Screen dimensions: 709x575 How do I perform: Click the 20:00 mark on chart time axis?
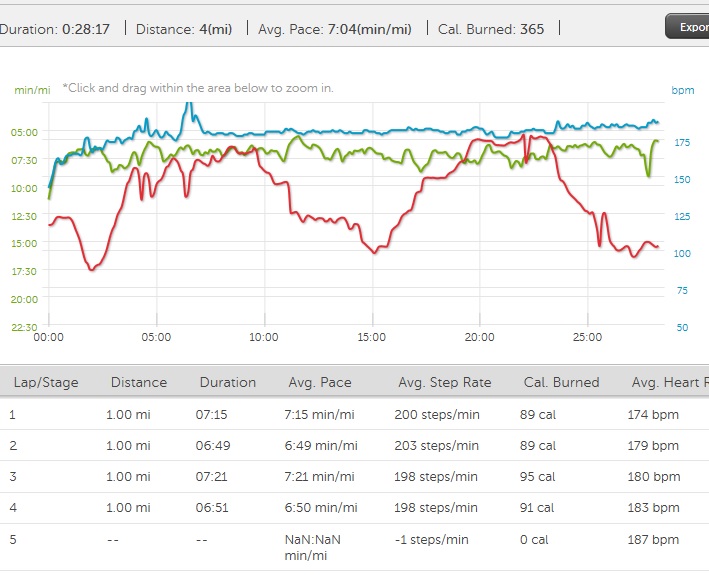pos(480,337)
